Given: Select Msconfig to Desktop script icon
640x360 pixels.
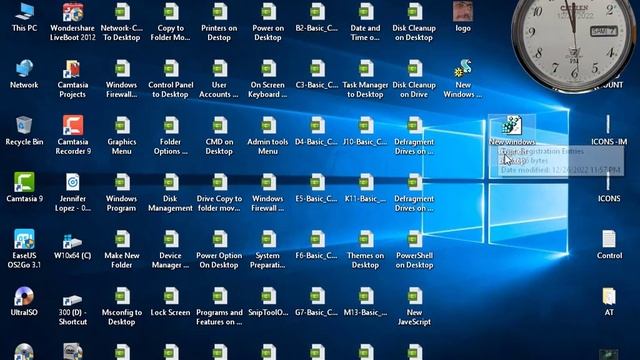Looking at the screenshot, I should click(122, 296).
